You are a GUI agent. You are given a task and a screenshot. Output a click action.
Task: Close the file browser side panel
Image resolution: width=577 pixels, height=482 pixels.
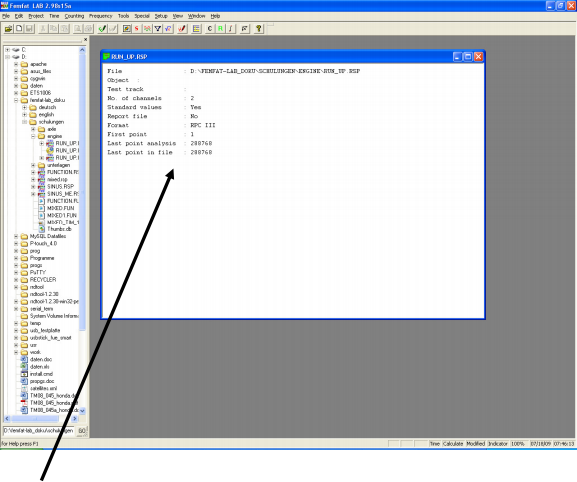click(85, 39)
